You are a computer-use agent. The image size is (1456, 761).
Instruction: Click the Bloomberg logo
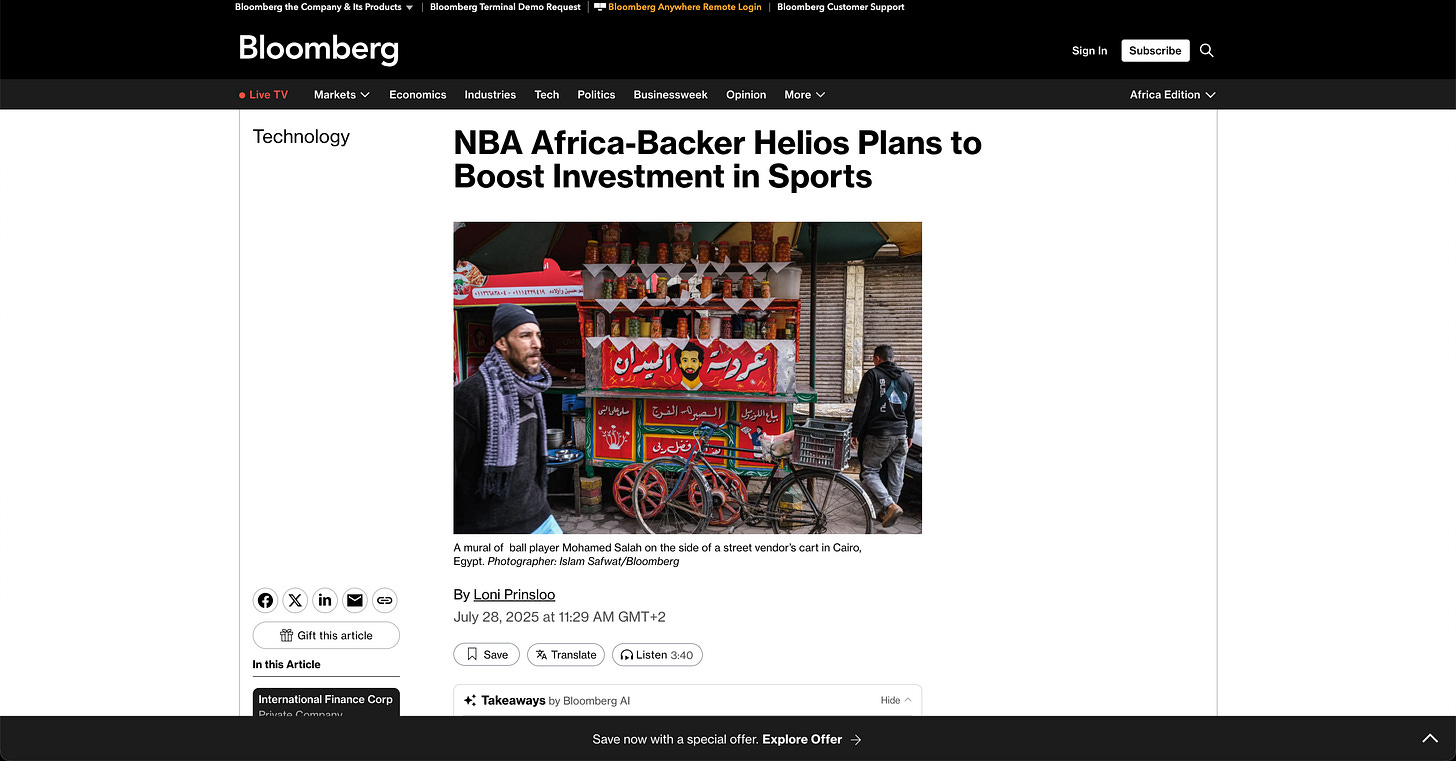pyautogui.click(x=318, y=50)
